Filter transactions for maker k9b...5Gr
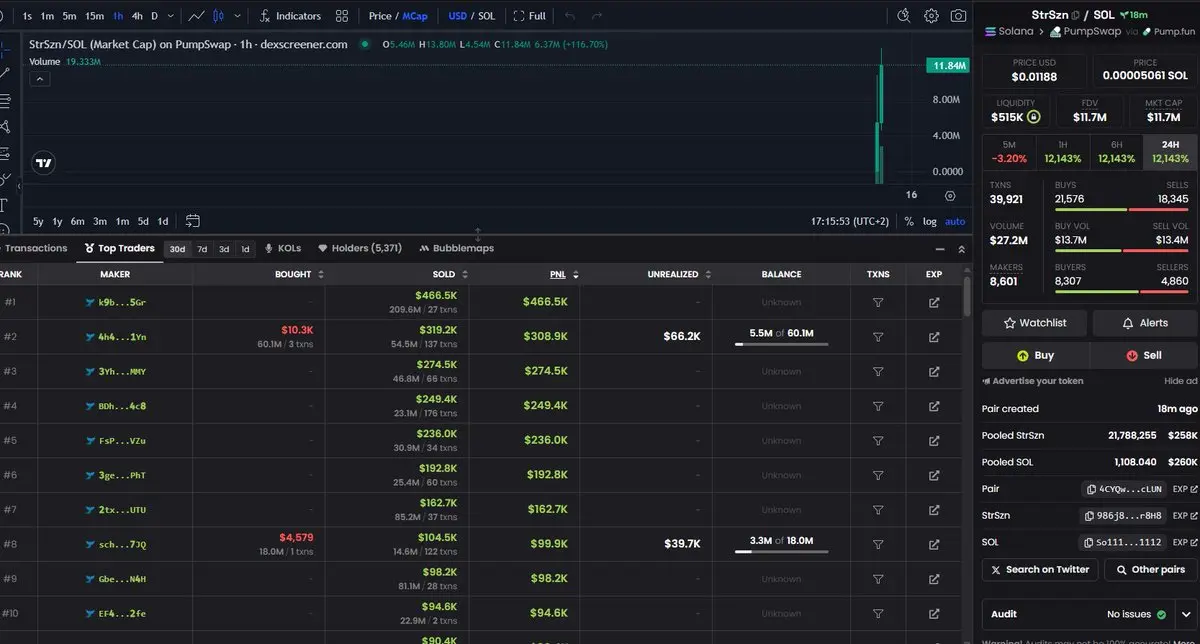Viewport: 1200px width, 644px height. pos(878,302)
